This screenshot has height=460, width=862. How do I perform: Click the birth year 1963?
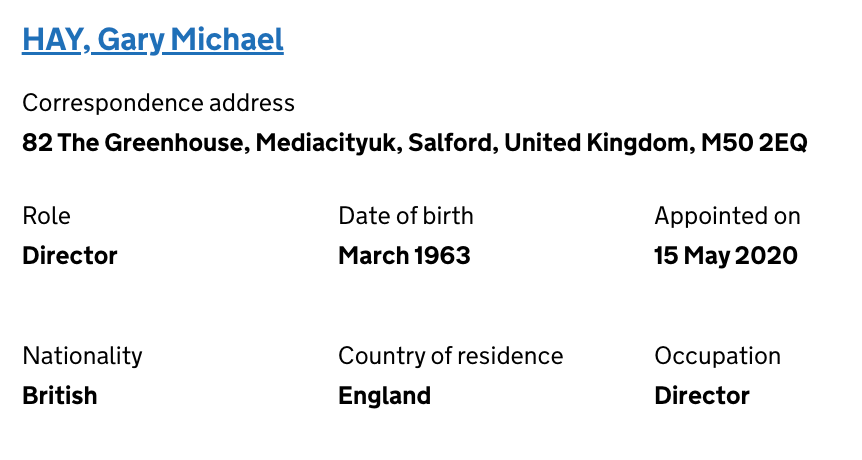coord(442,256)
